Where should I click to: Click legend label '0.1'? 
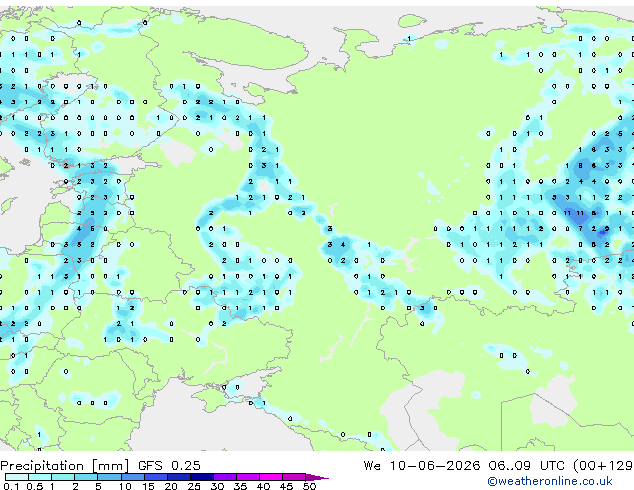[12, 486]
